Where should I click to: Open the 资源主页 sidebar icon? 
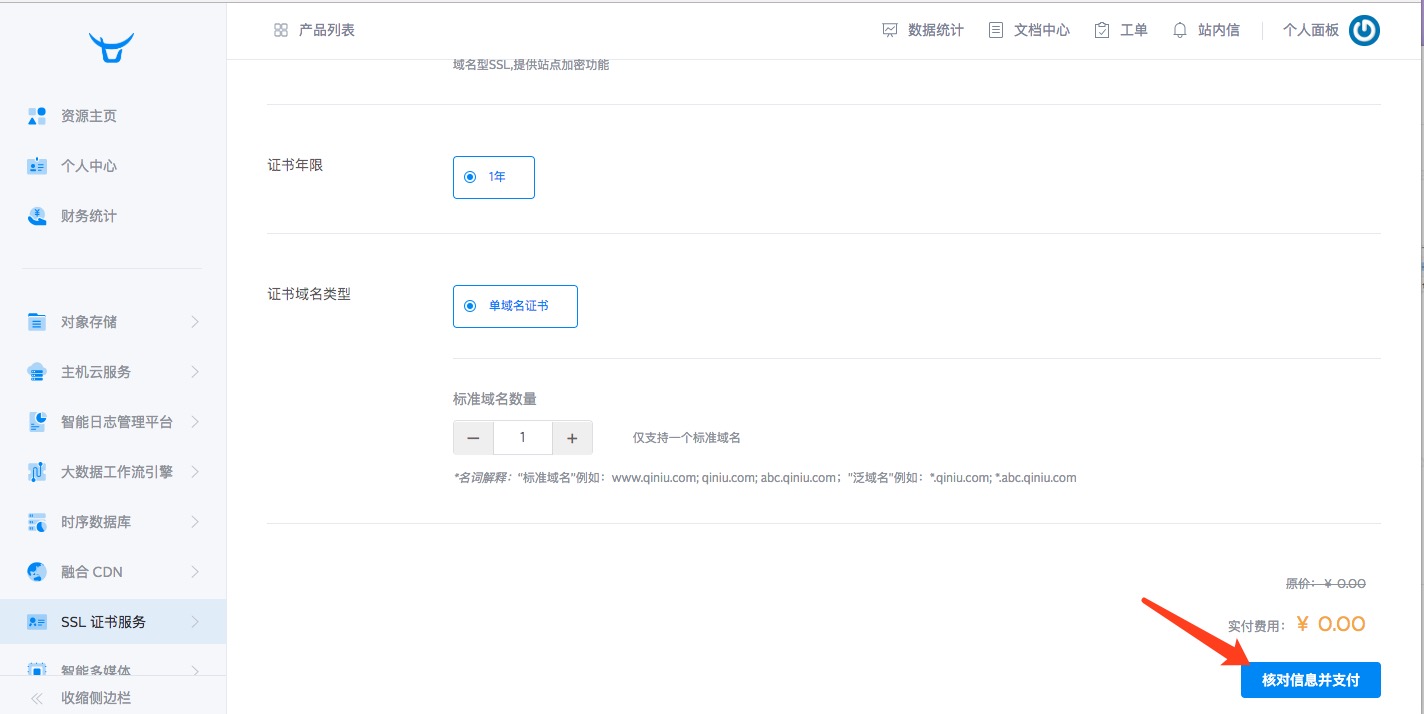pyautogui.click(x=37, y=116)
